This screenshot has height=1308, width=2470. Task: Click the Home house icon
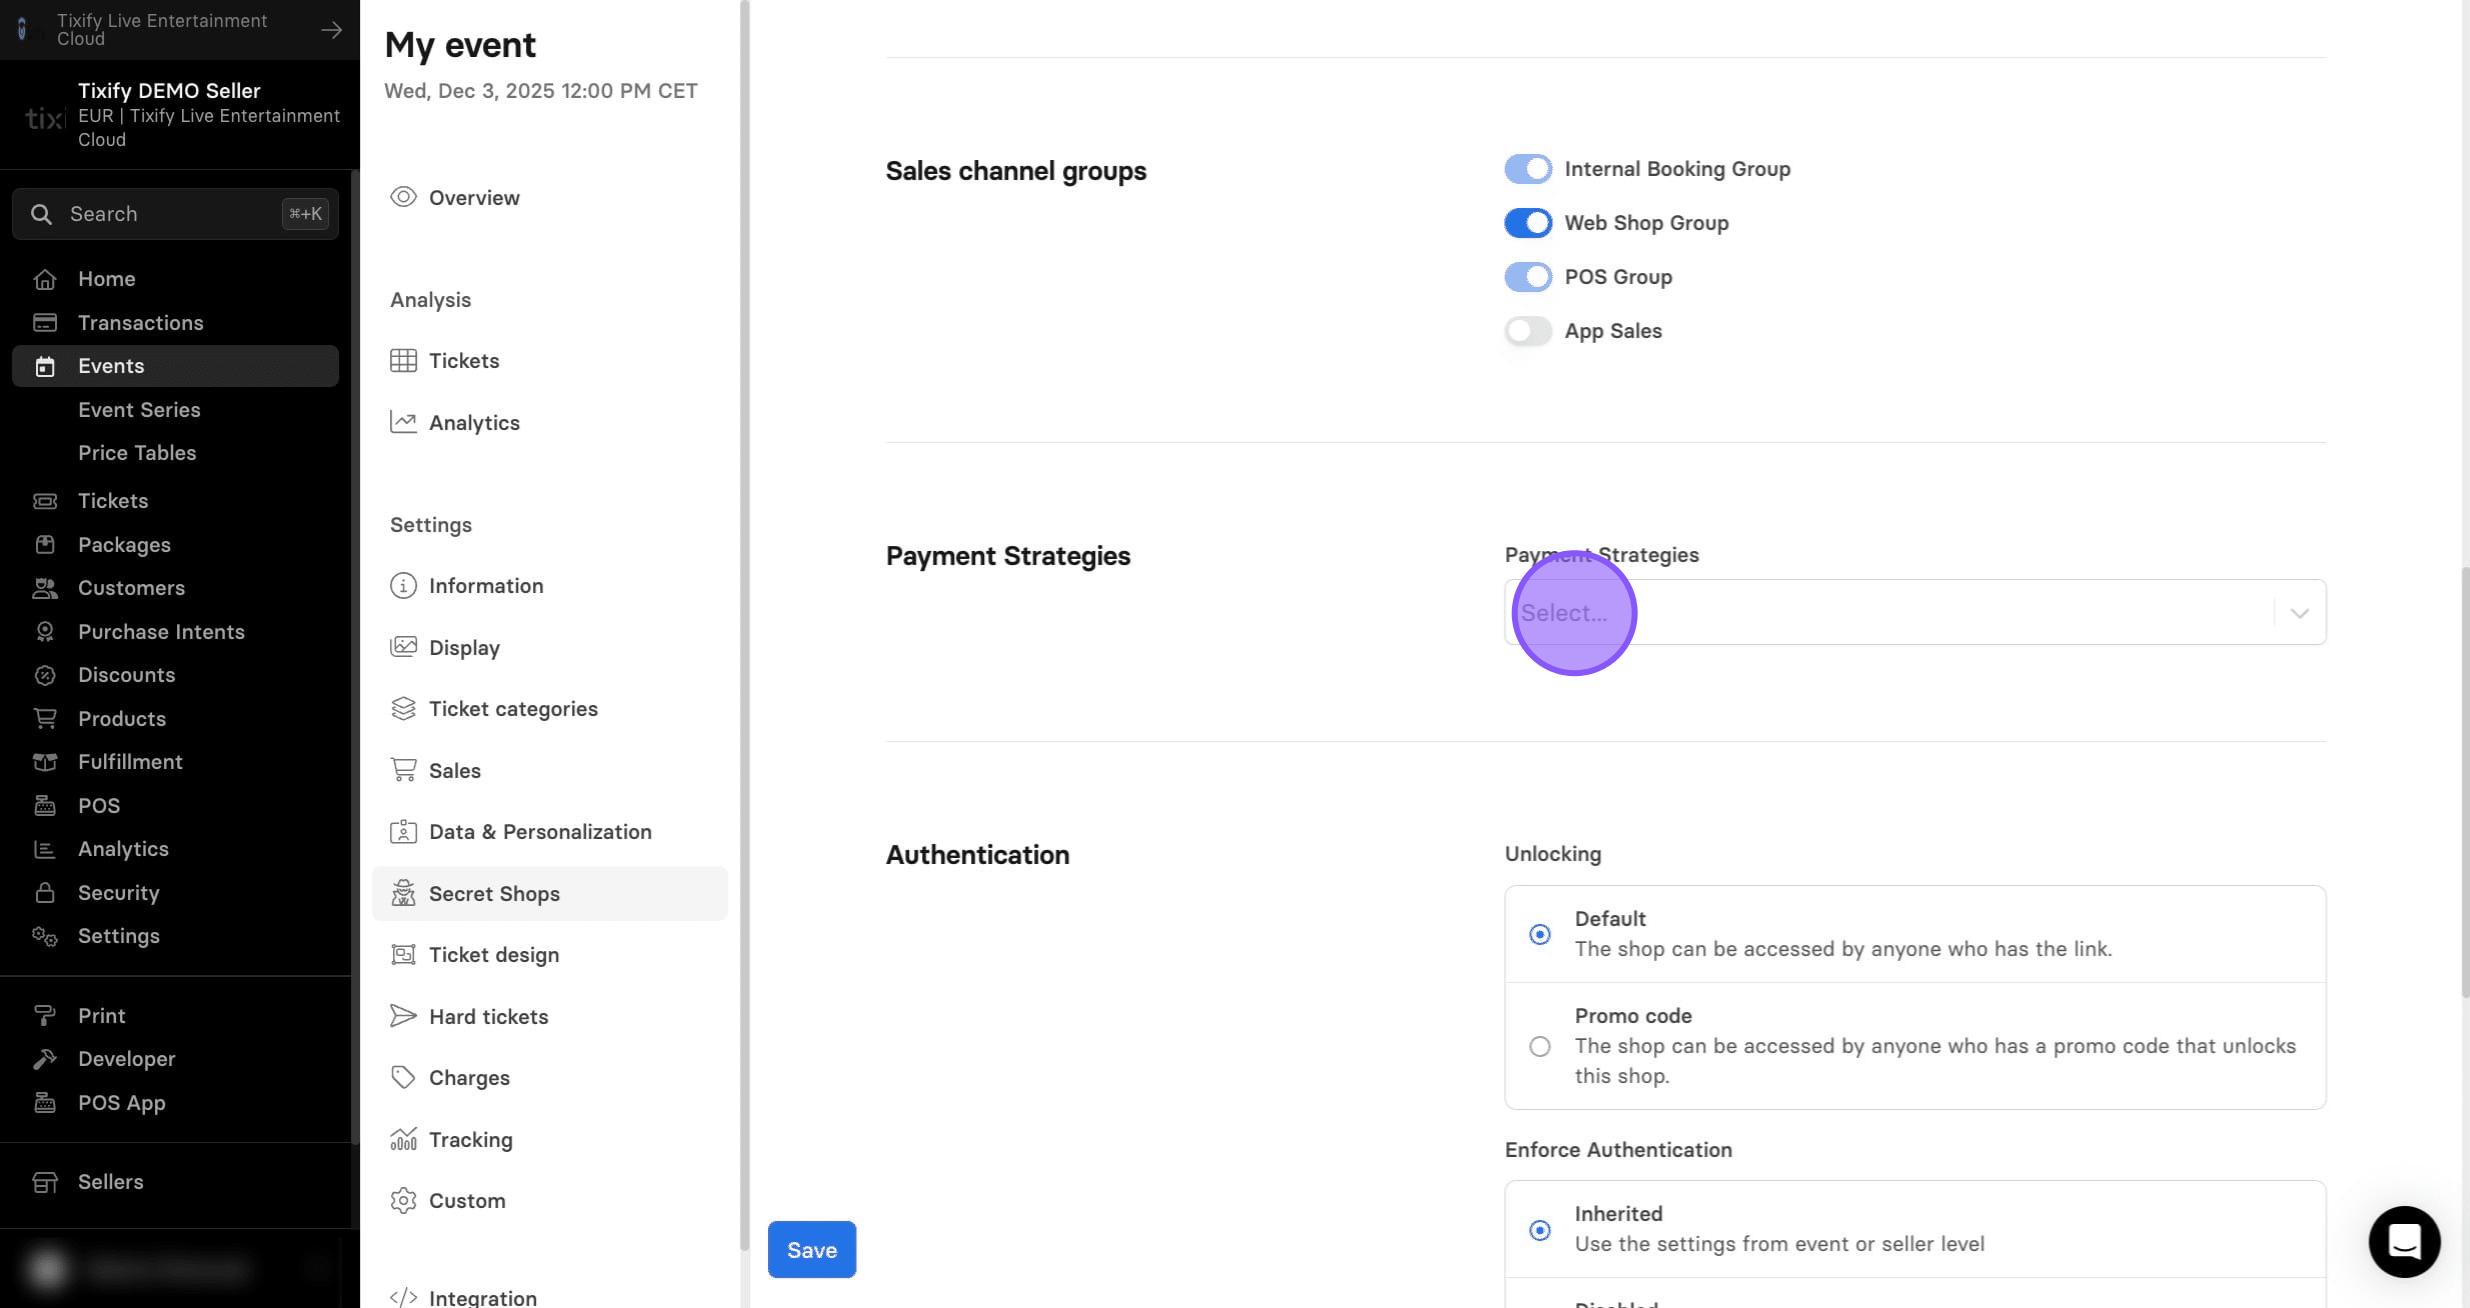tap(45, 279)
